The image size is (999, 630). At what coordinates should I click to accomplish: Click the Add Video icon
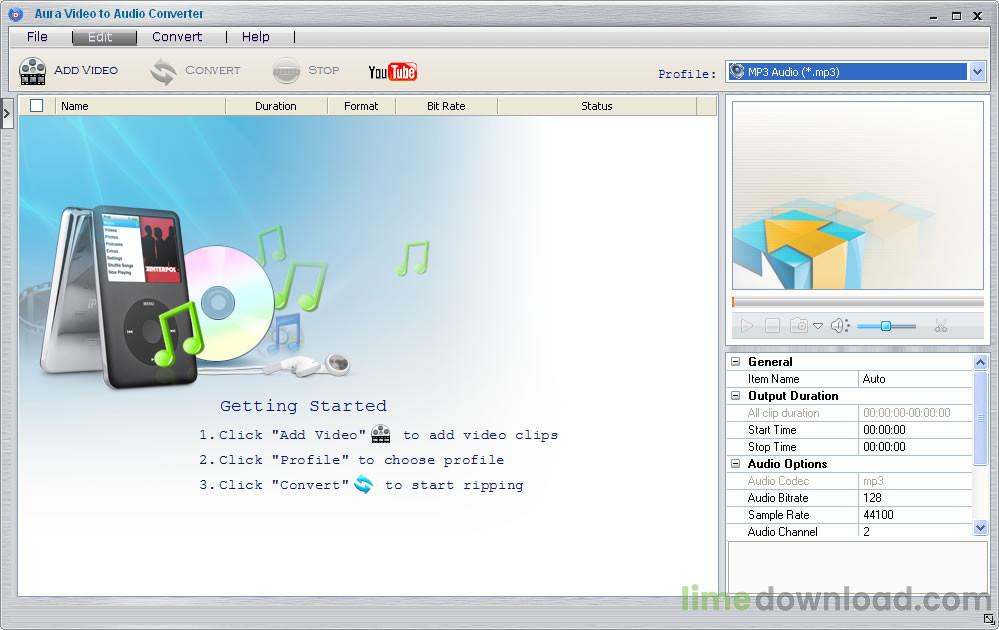click(x=33, y=70)
